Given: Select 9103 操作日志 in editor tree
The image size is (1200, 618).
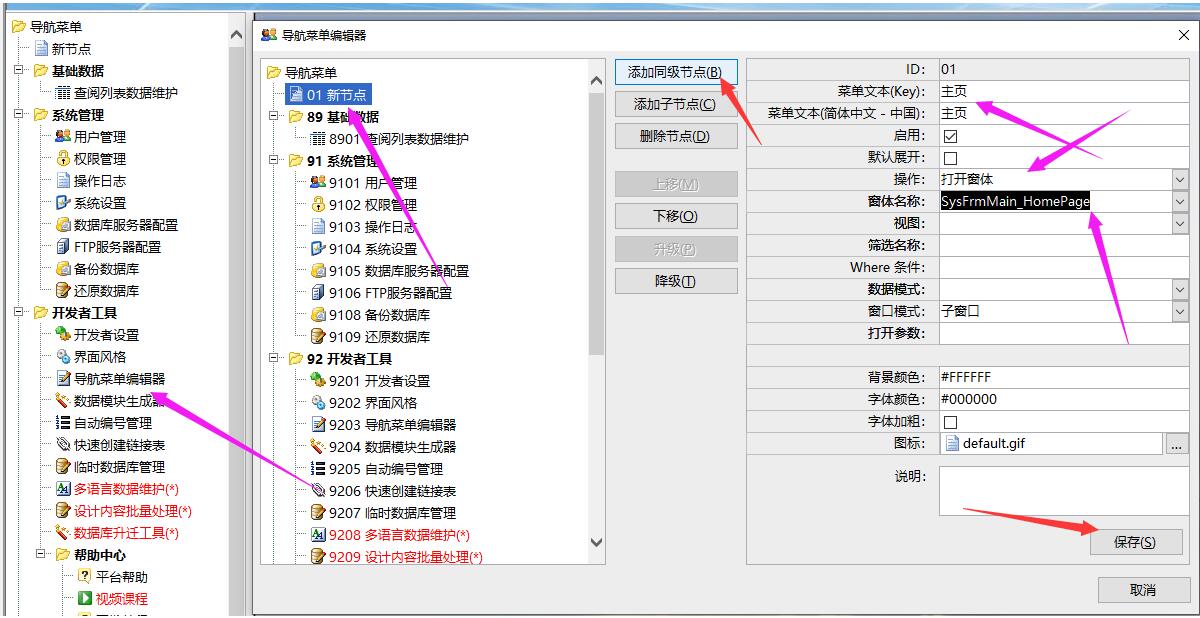Looking at the screenshot, I should 372,227.
